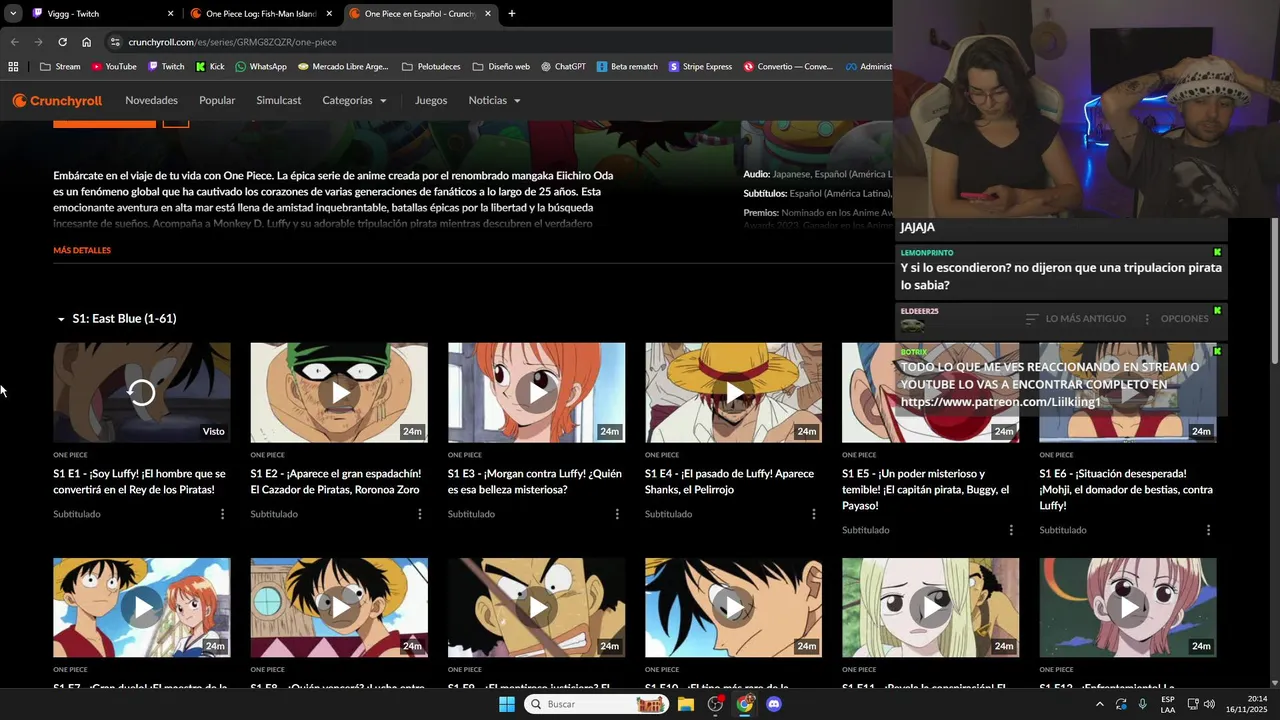Open the season selector S1: East Blue
The width and height of the screenshot is (1280, 720).
tap(116, 318)
